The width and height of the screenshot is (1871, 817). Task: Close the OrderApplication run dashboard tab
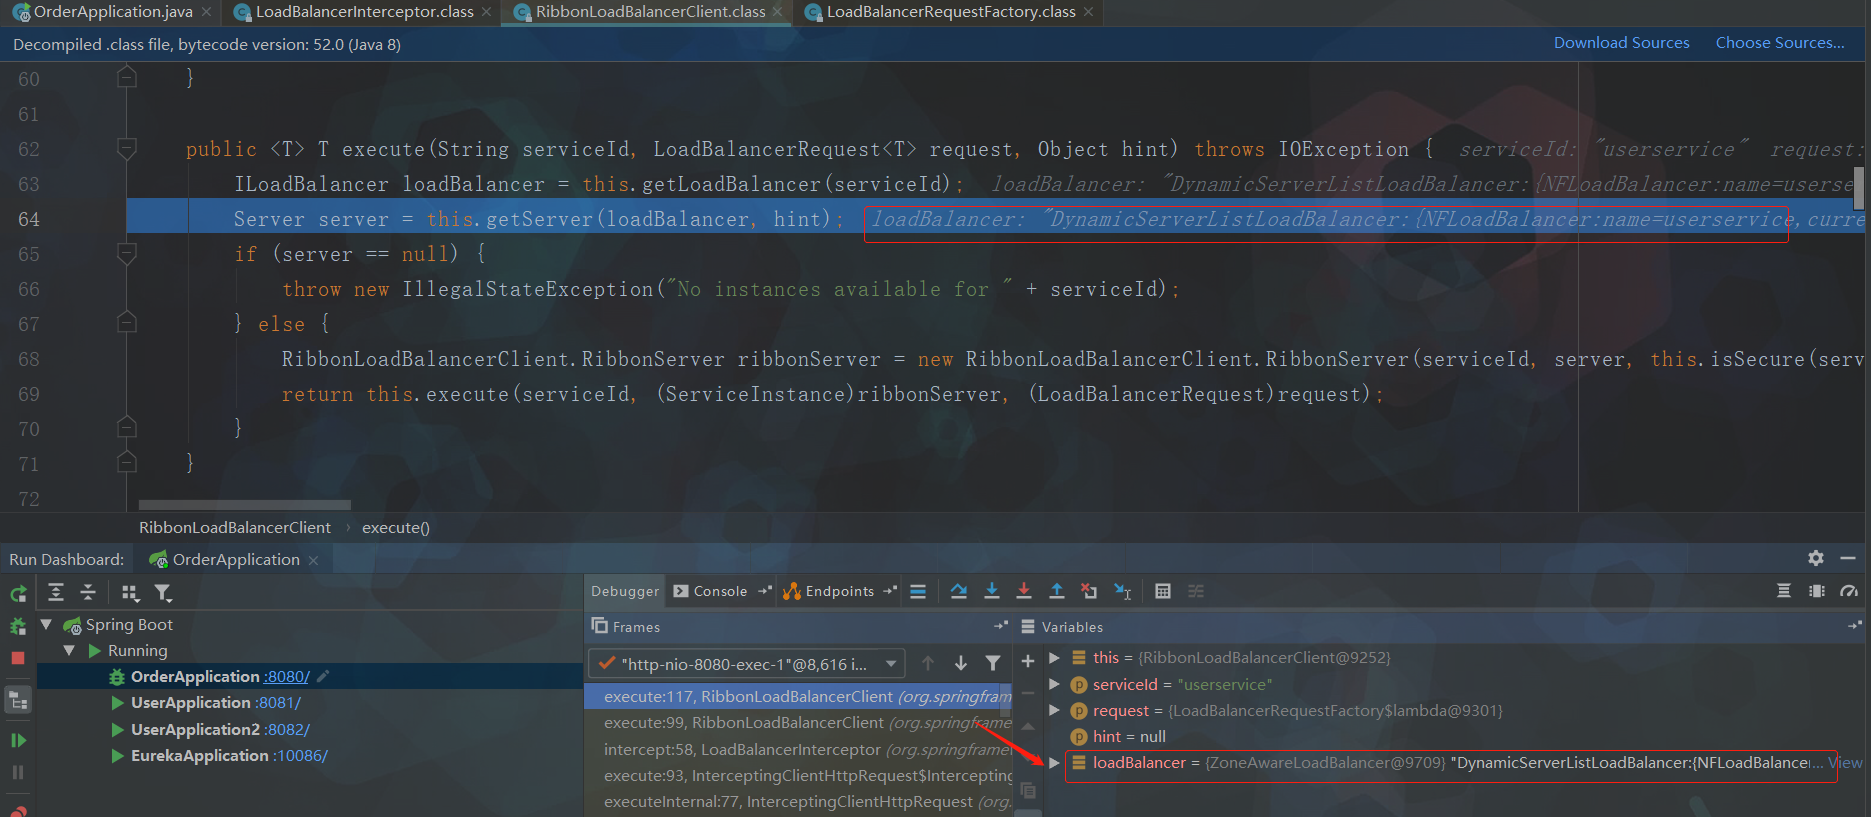(x=313, y=560)
